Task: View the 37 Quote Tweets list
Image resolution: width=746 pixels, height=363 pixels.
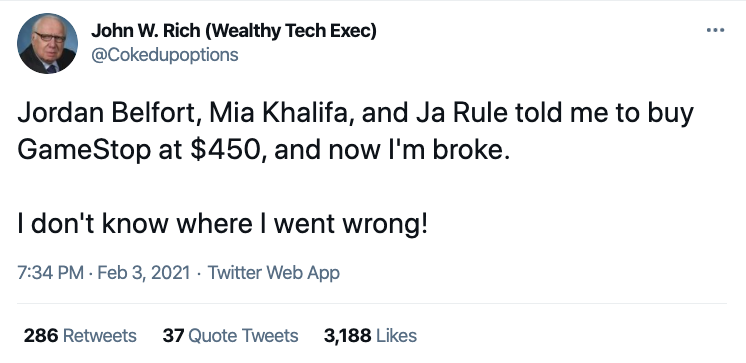Action: (x=230, y=336)
